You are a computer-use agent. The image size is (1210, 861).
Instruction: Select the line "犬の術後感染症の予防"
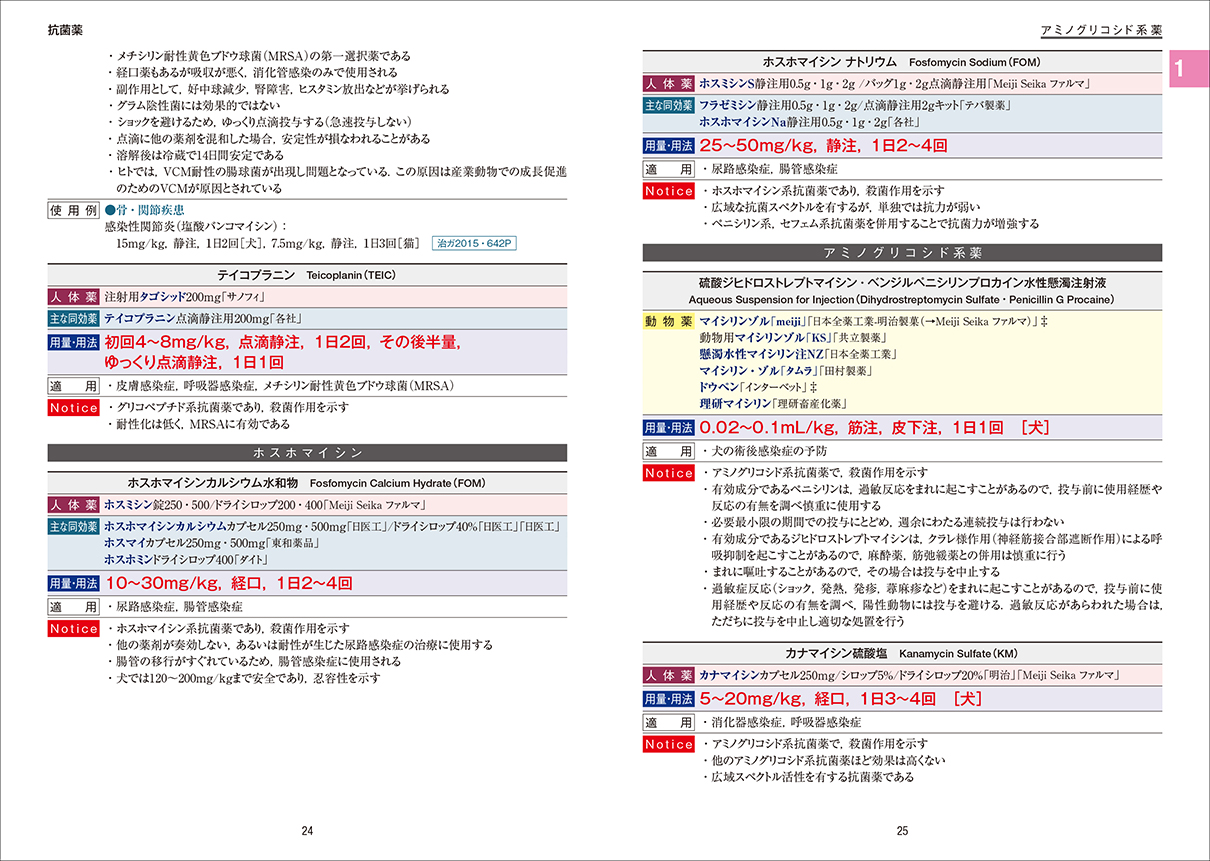(768, 451)
